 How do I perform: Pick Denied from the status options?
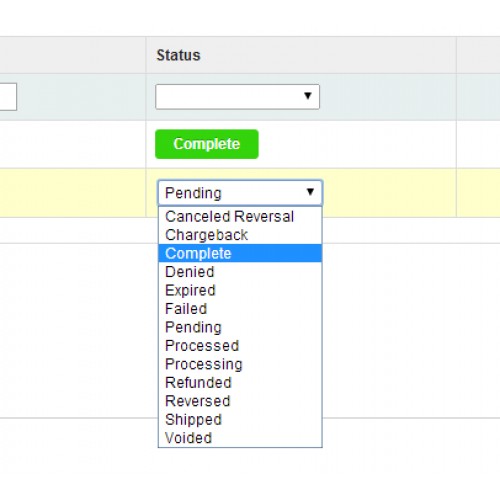pyautogui.click(x=240, y=272)
